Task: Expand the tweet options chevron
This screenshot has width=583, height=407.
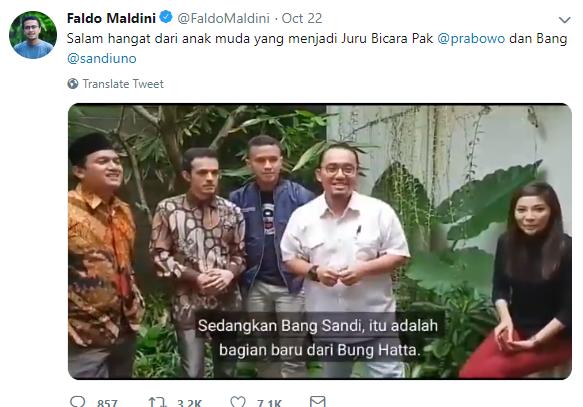Action: pyautogui.click(x=564, y=20)
